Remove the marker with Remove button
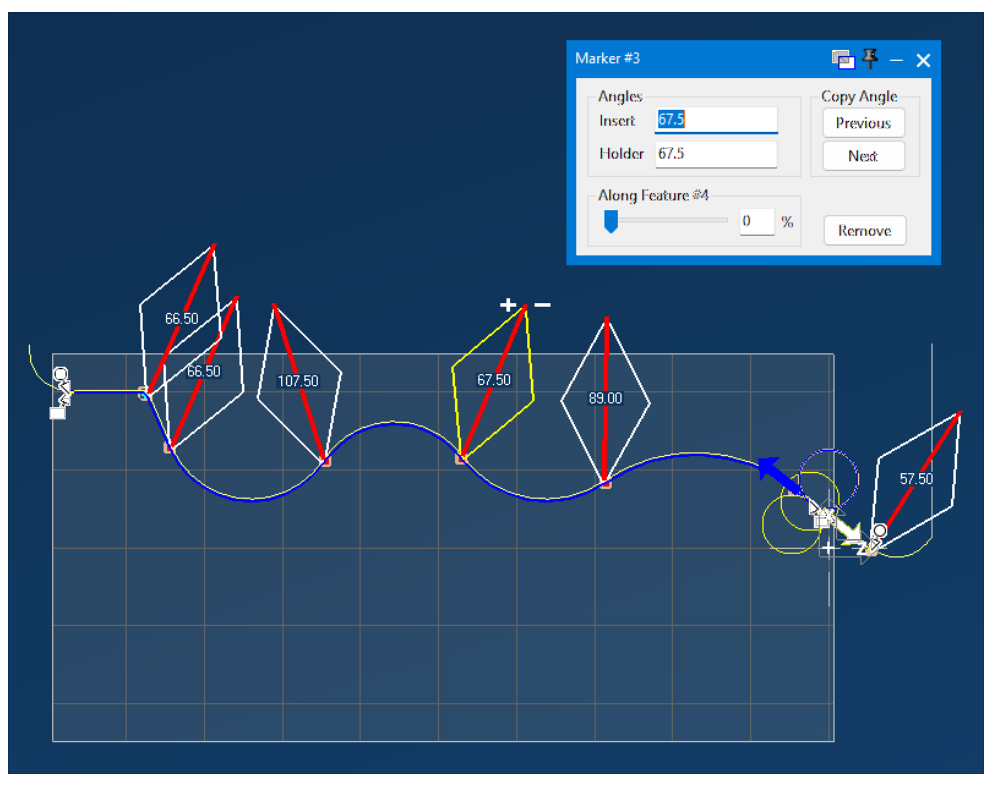The image size is (990, 785). tap(864, 230)
